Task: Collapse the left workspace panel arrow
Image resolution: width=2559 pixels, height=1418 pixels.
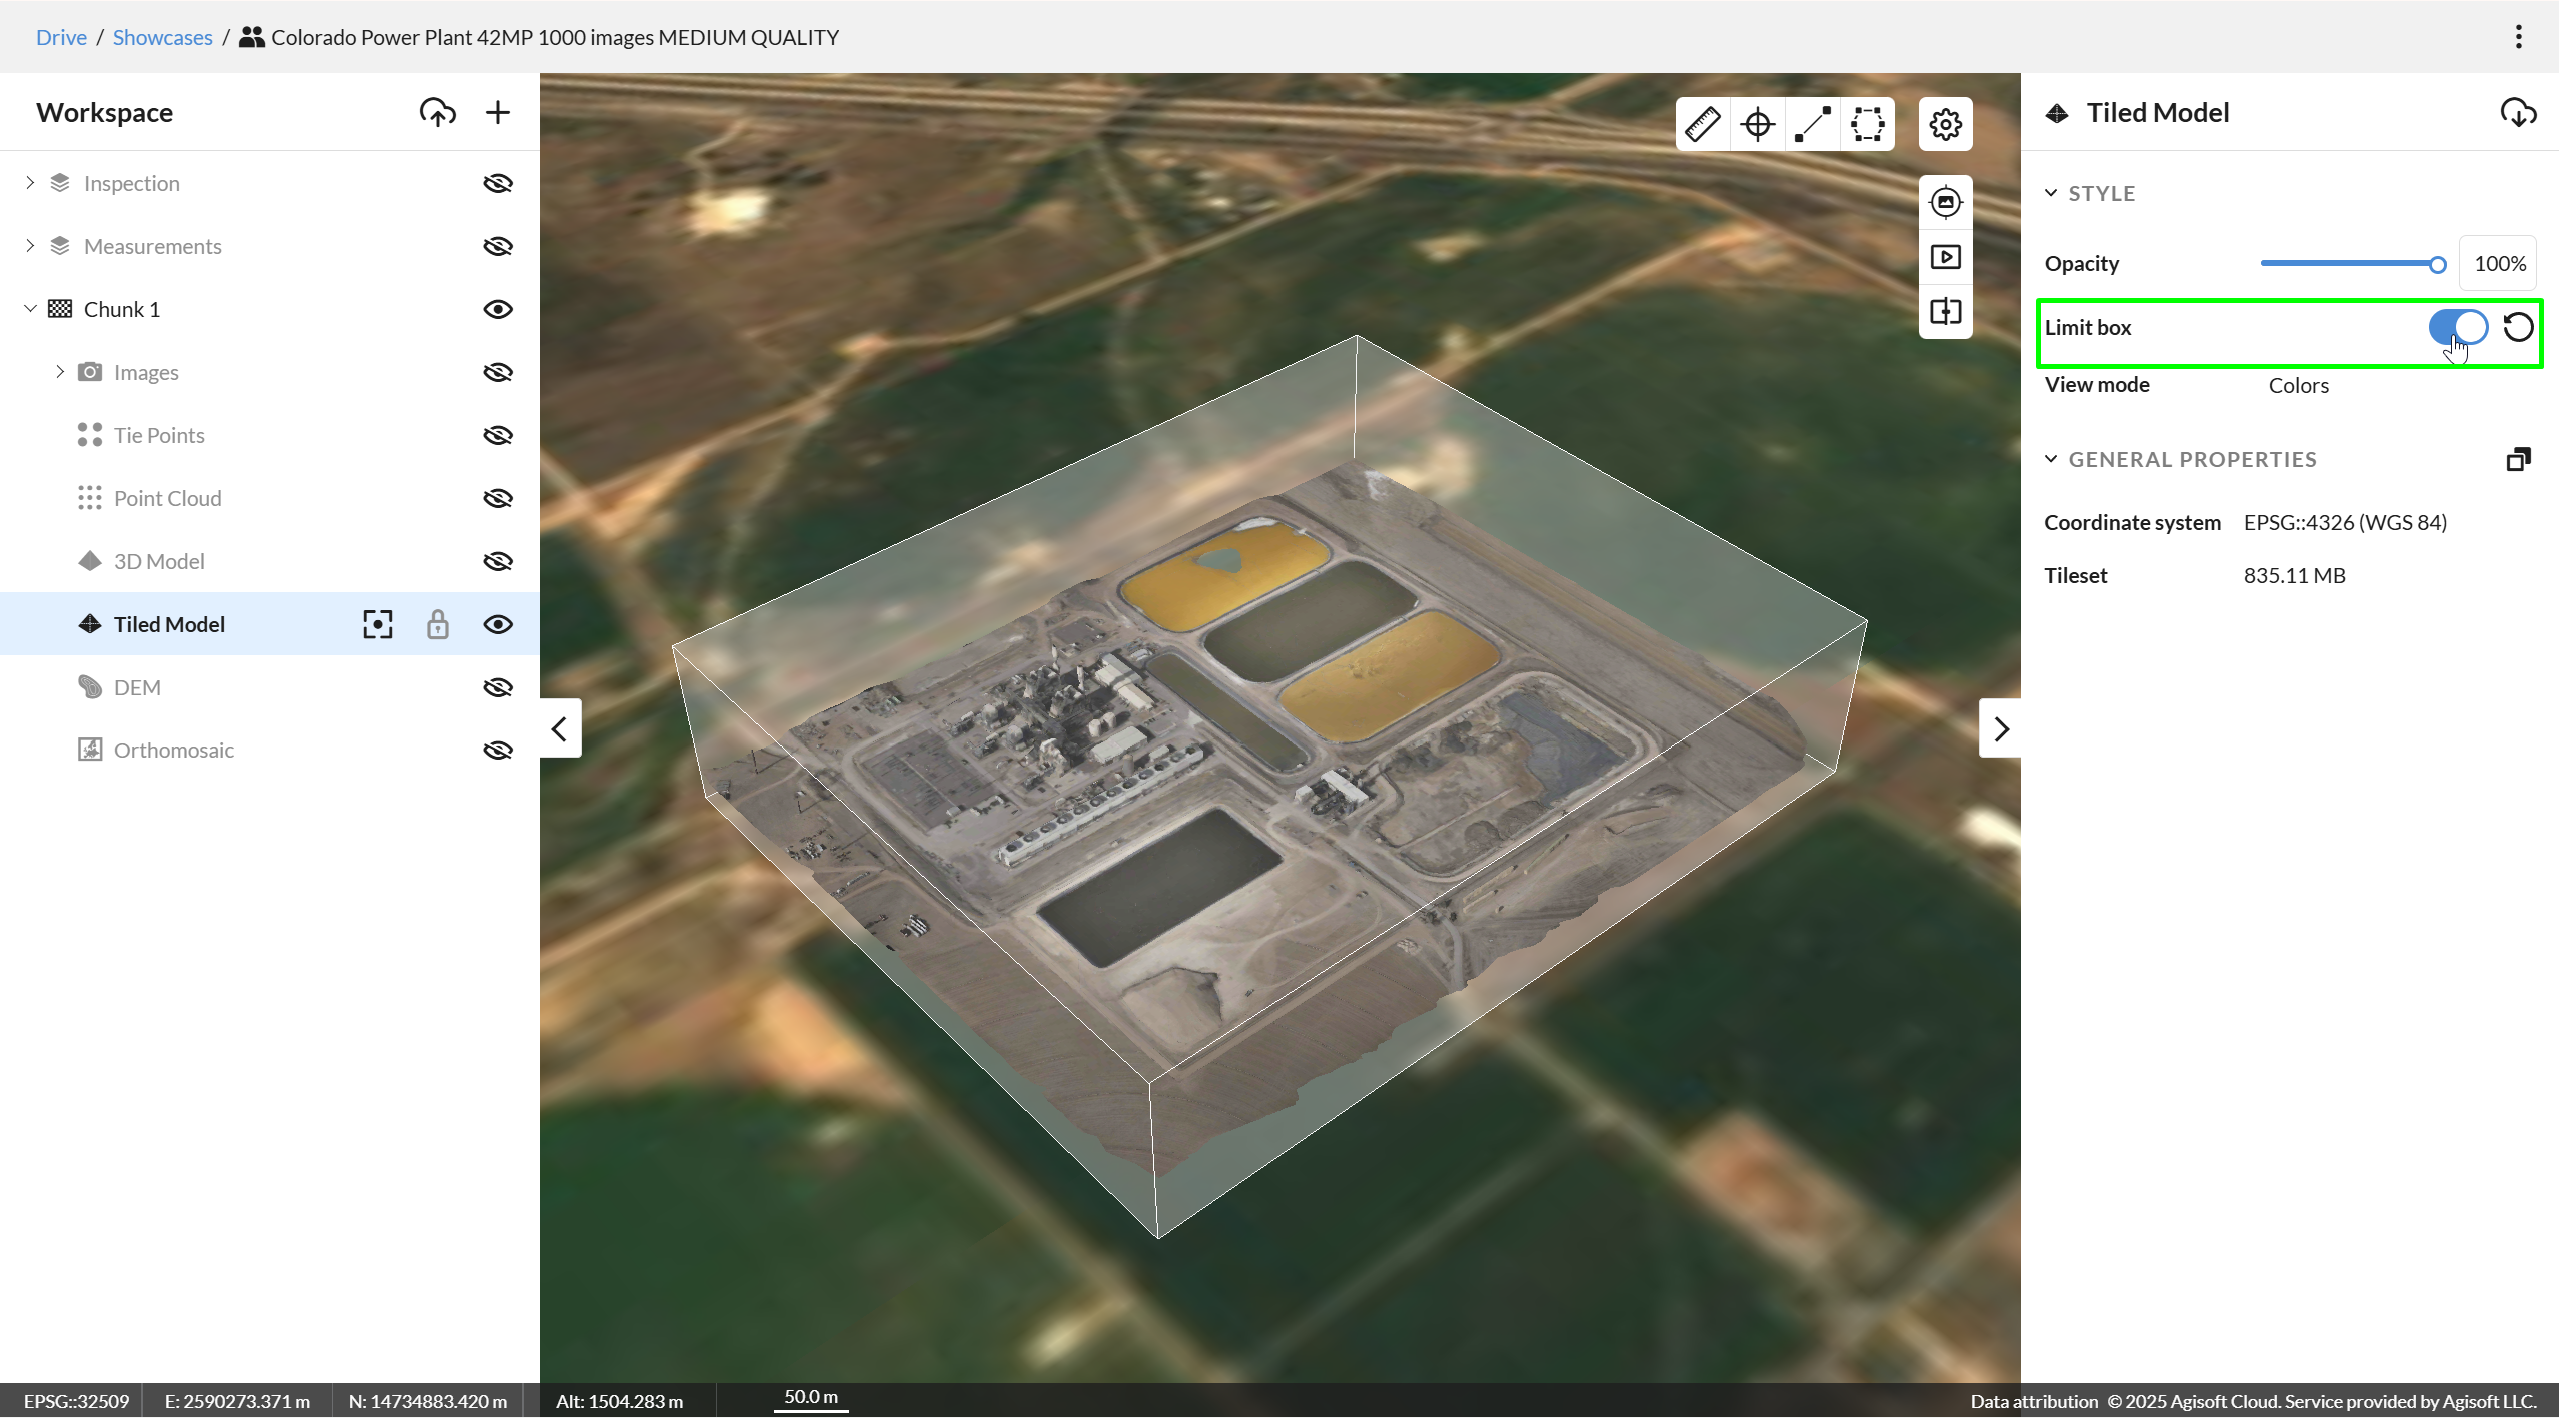Action: coord(560,728)
